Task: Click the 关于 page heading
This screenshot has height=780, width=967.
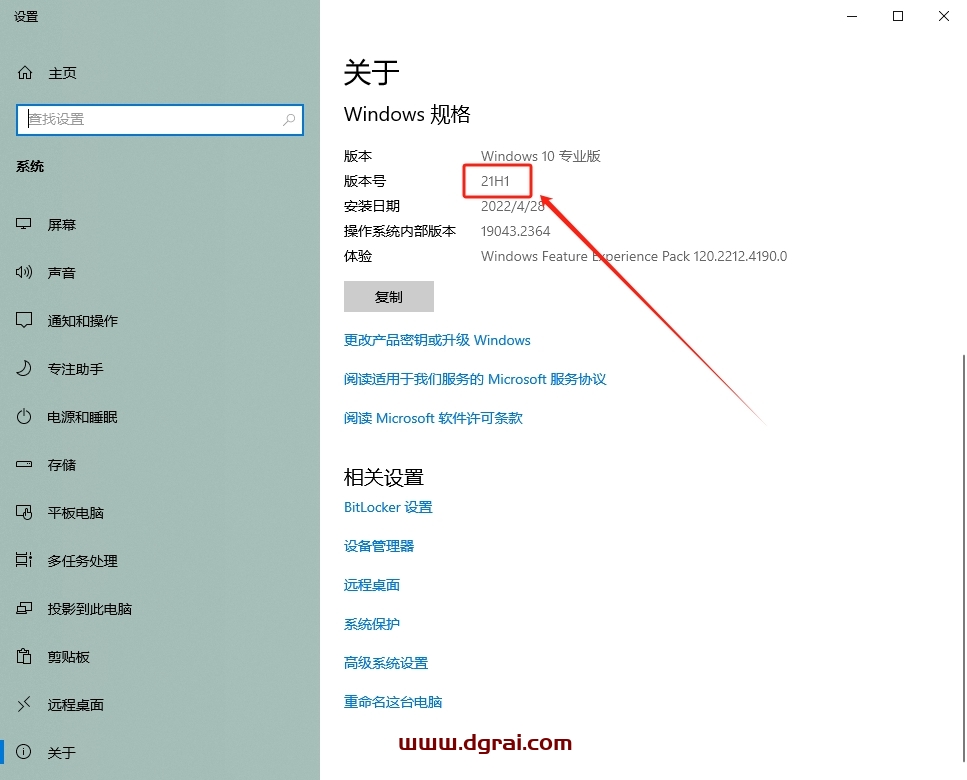Action: tap(371, 73)
